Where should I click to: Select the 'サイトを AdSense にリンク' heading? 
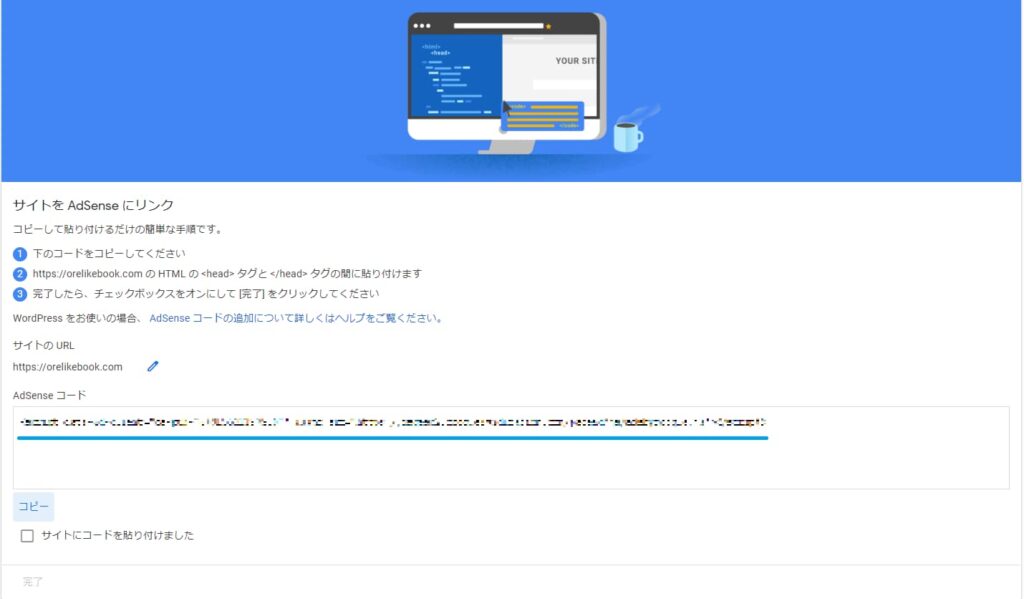point(93,205)
